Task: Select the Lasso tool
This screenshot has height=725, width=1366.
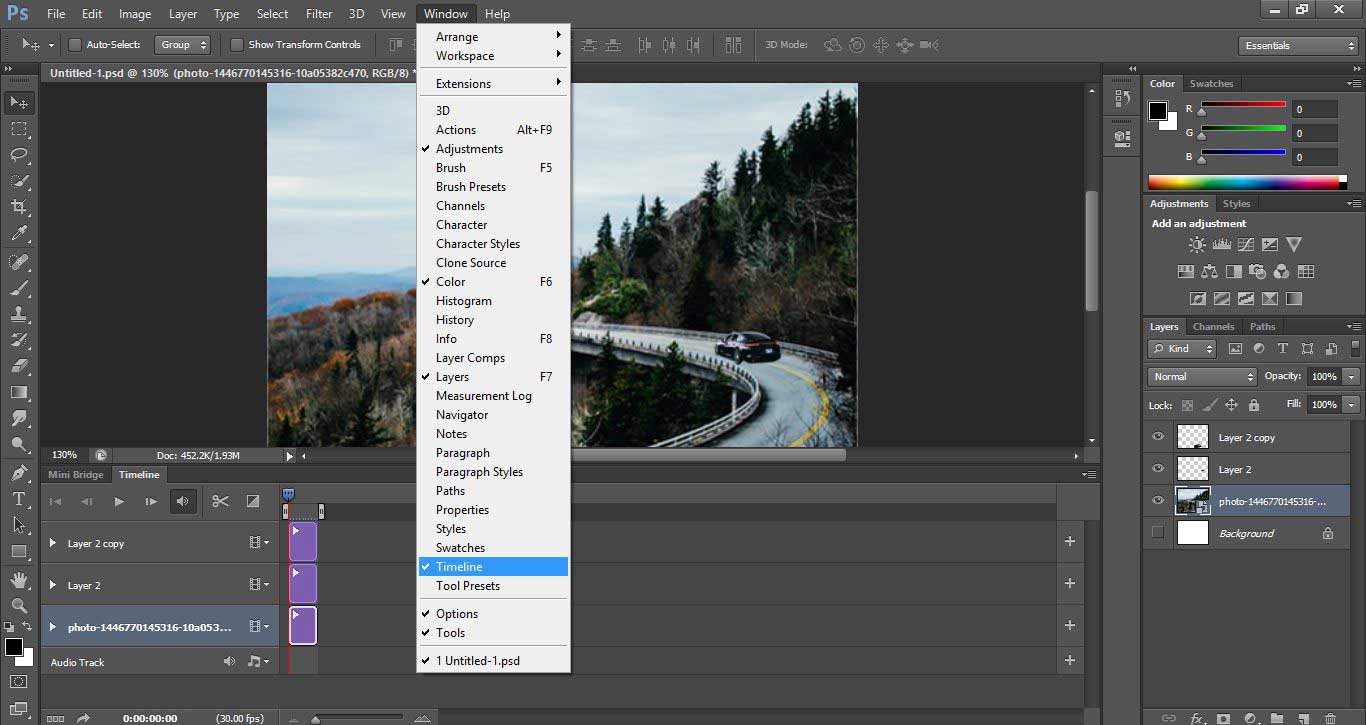Action: tap(19, 155)
